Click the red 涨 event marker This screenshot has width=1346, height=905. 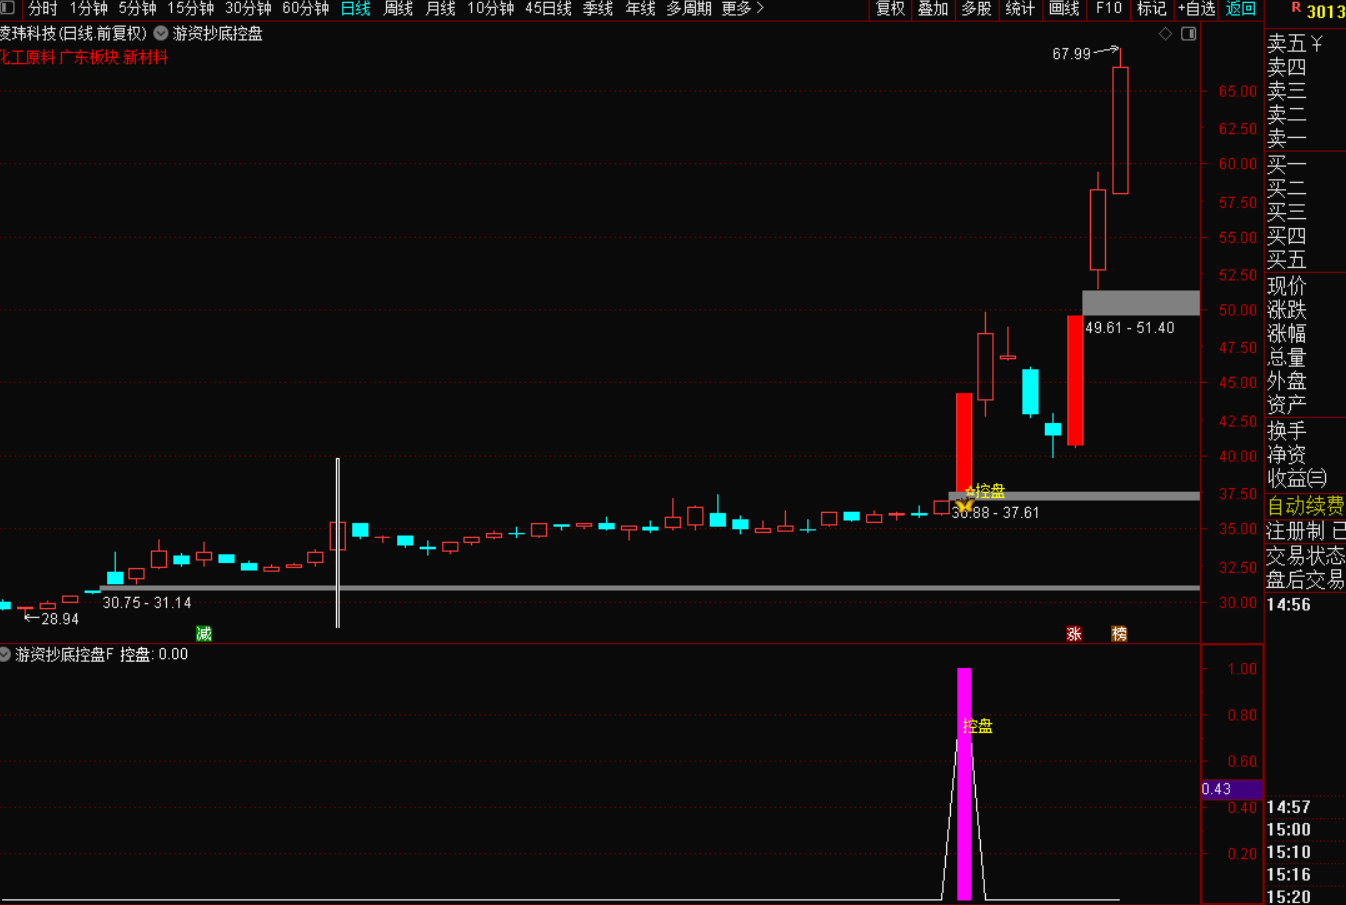click(x=1074, y=633)
